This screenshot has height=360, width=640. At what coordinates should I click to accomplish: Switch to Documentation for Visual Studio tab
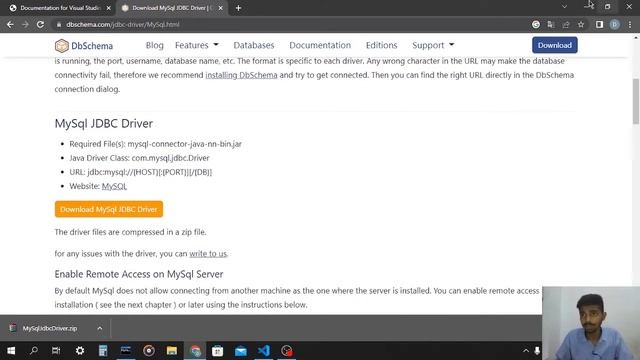[x=60, y=8]
